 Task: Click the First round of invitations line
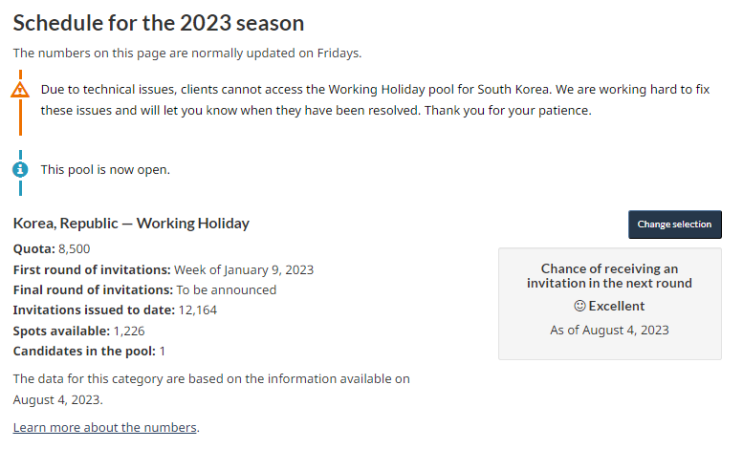[163, 270]
